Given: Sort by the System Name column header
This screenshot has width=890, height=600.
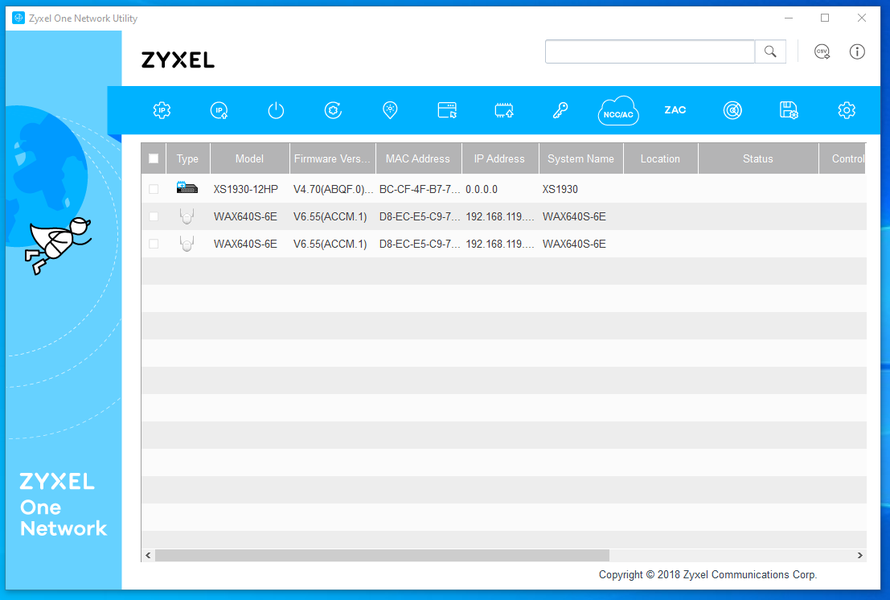Looking at the screenshot, I should [581, 159].
